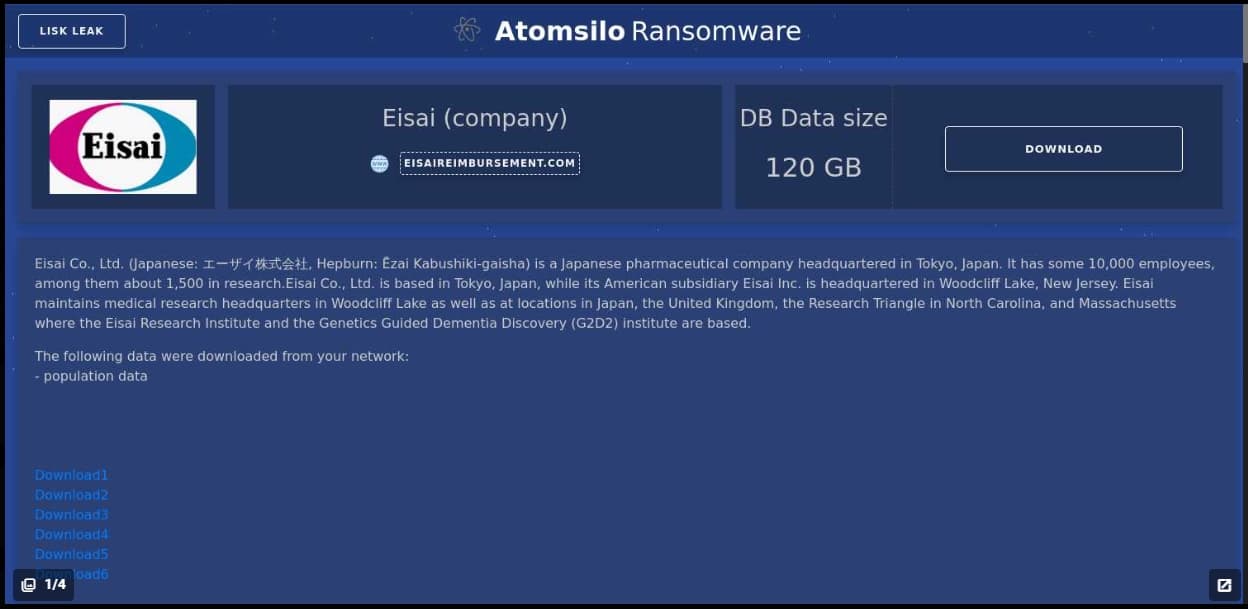The width and height of the screenshot is (1248, 609).
Task: Open the Download2 link
Action: [x=70, y=495]
